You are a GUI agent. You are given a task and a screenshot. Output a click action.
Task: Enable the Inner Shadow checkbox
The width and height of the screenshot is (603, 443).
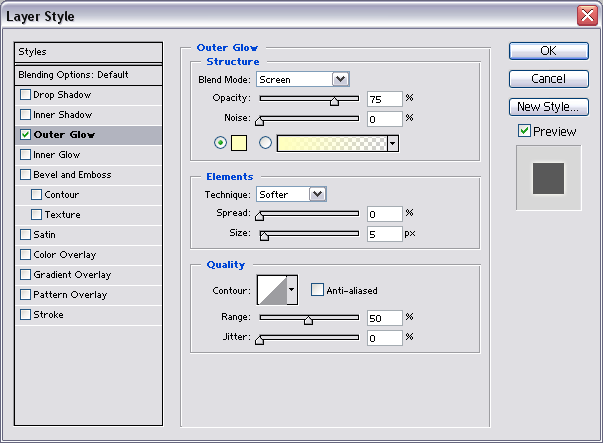tap(25, 115)
